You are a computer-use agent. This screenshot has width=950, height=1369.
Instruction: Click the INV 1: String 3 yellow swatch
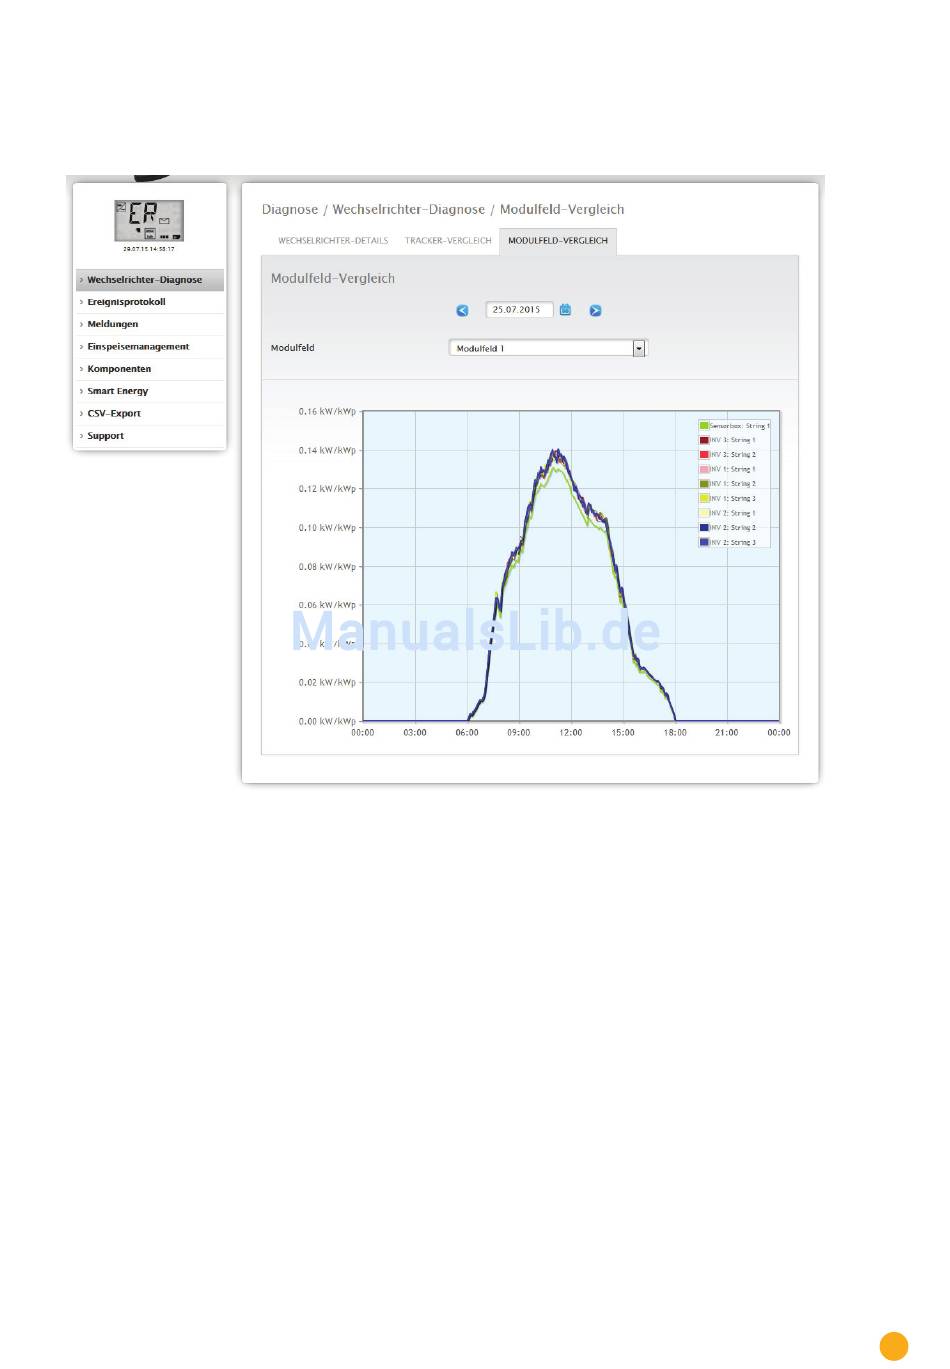point(704,498)
